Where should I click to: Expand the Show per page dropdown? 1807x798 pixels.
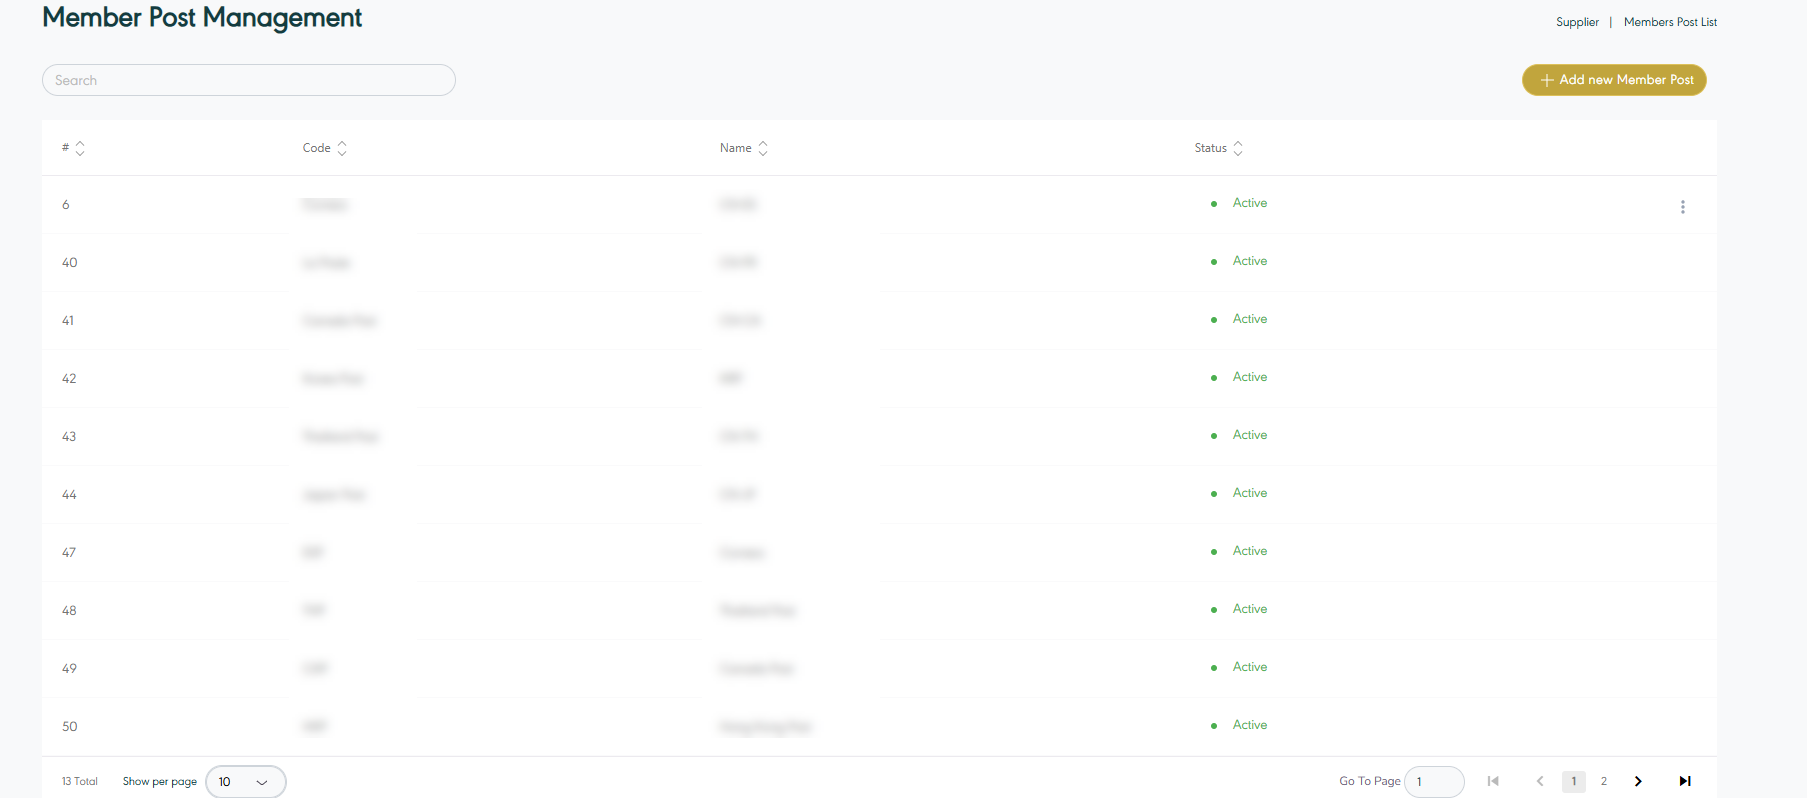click(x=246, y=782)
